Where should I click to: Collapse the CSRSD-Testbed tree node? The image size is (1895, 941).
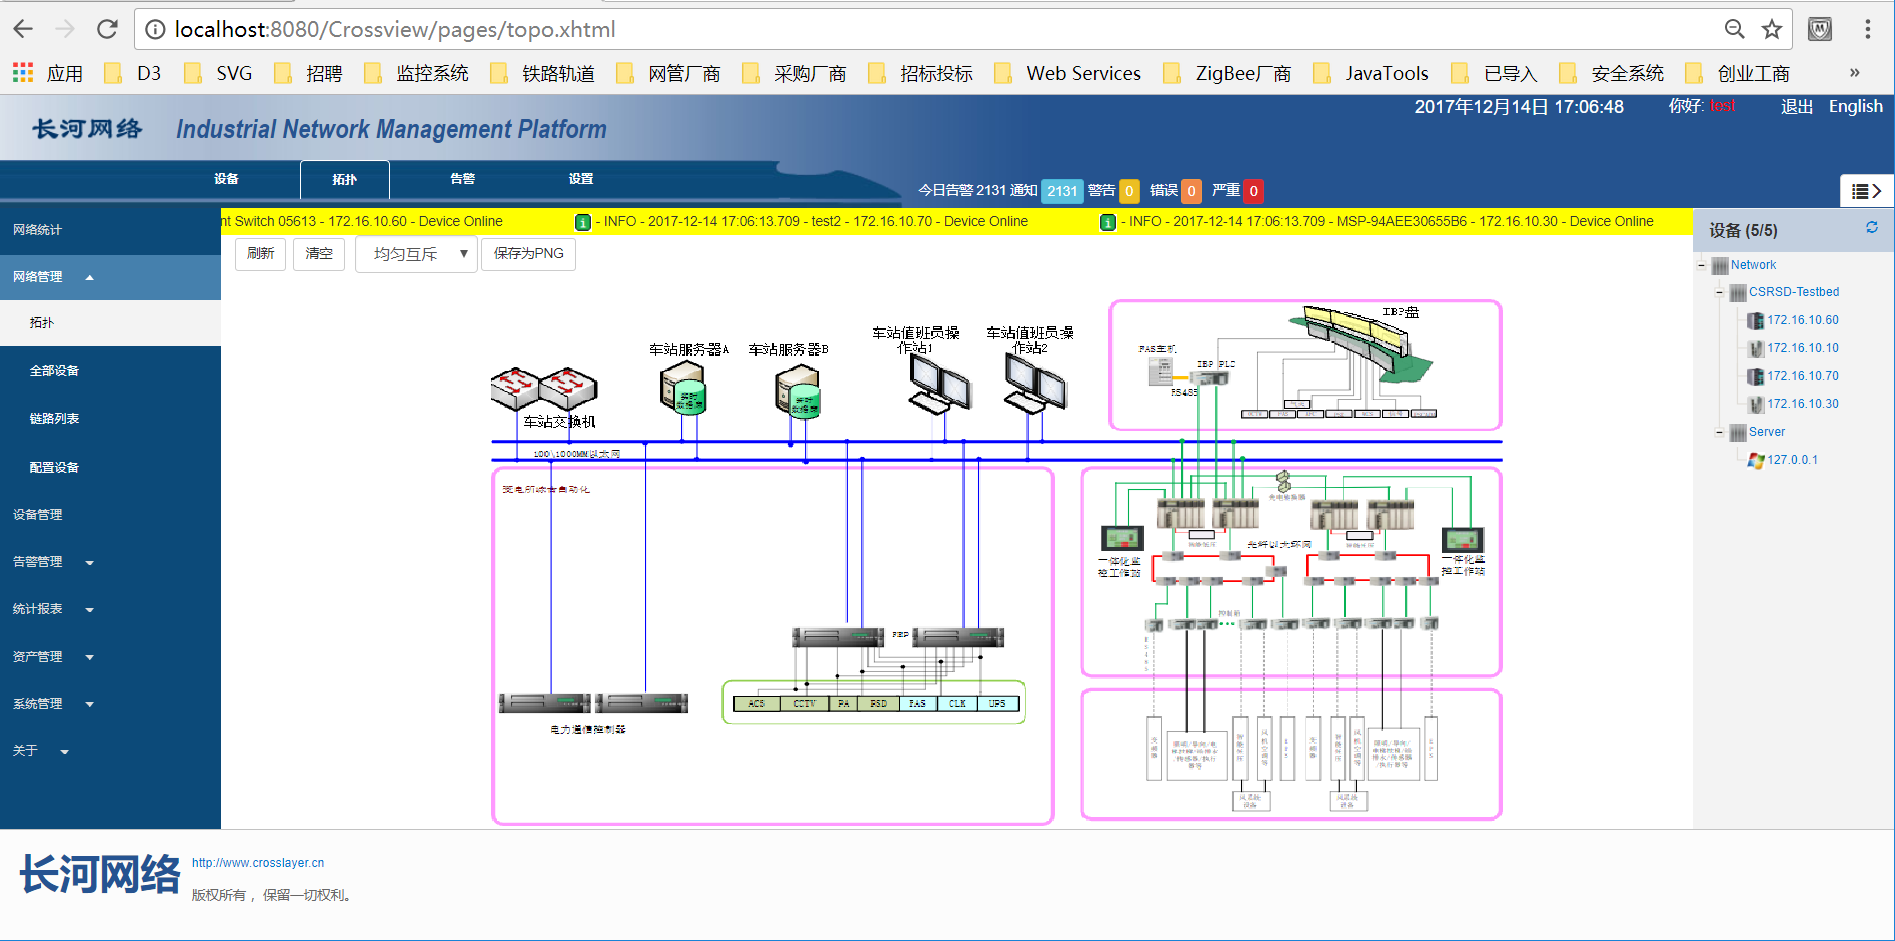pyautogui.click(x=1719, y=292)
